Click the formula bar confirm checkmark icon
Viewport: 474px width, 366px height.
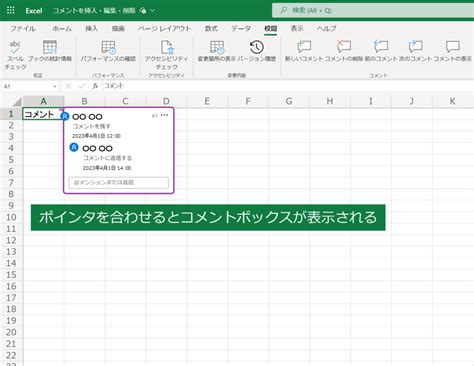coord(82,86)
